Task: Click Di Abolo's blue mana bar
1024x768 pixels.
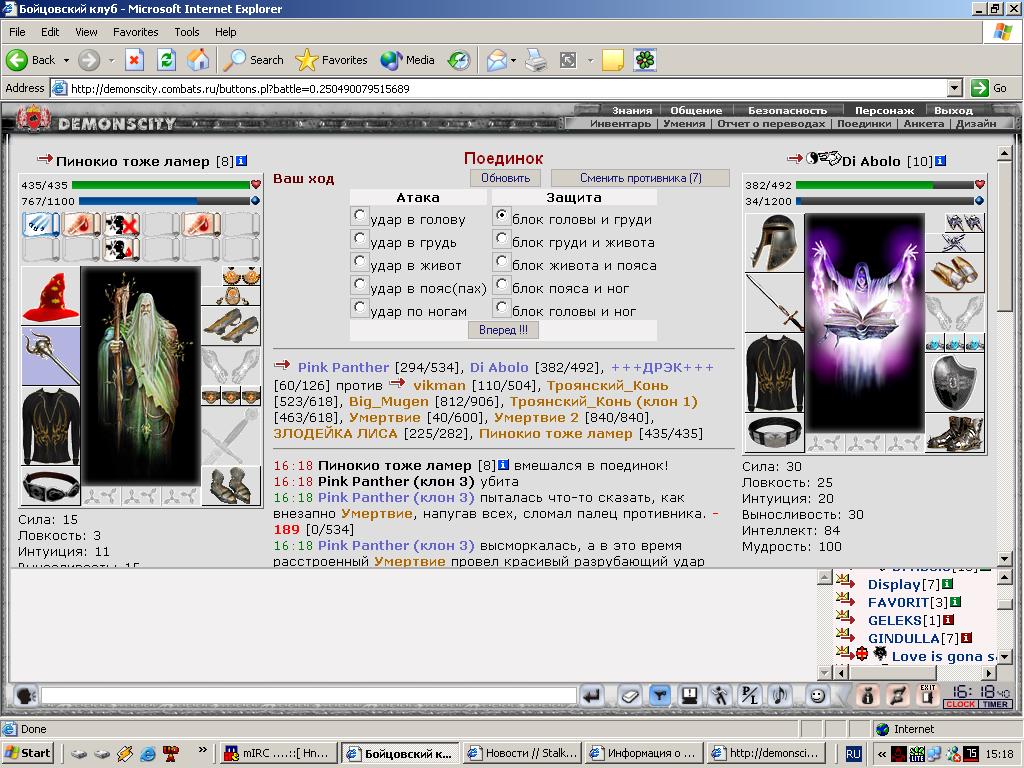Action: 887,201
